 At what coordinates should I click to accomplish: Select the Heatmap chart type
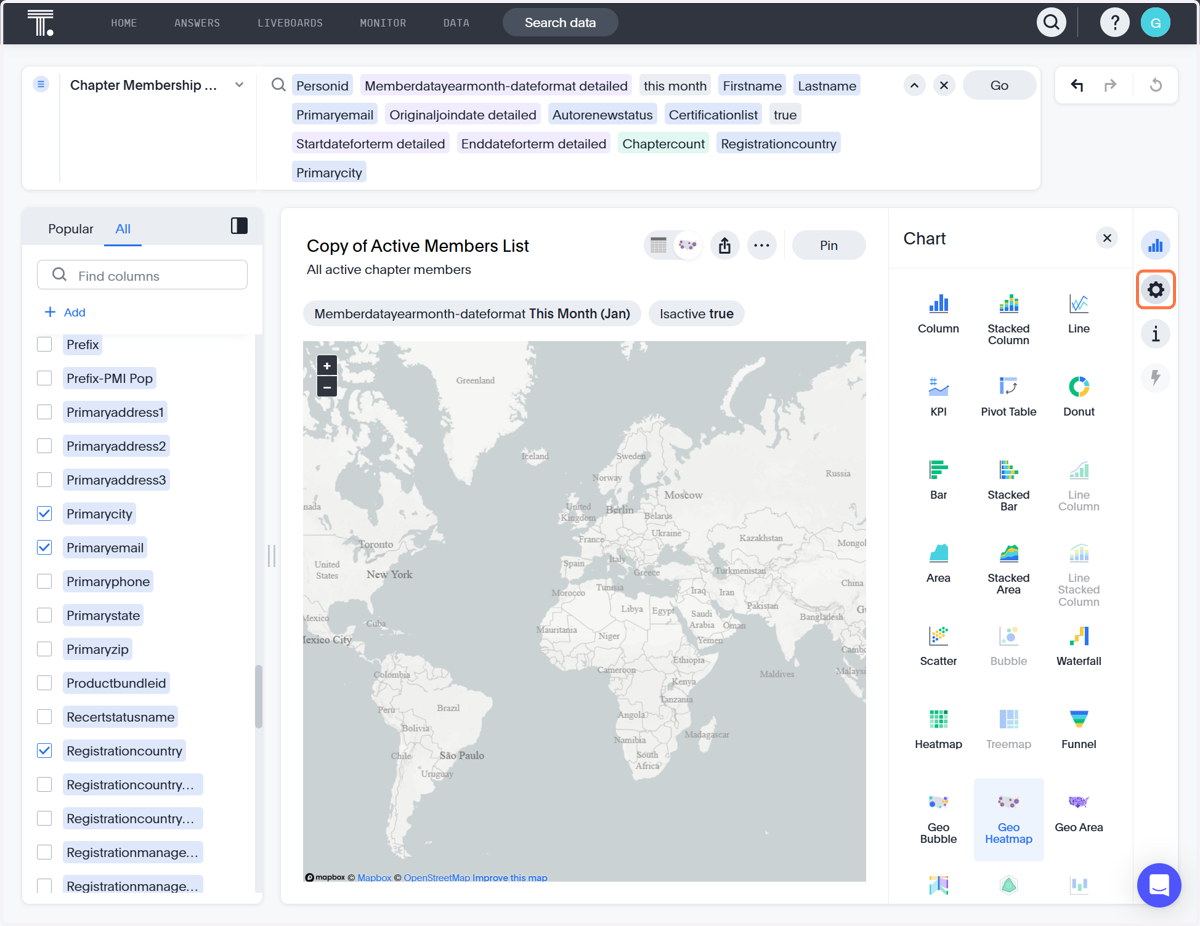point(938,729)
